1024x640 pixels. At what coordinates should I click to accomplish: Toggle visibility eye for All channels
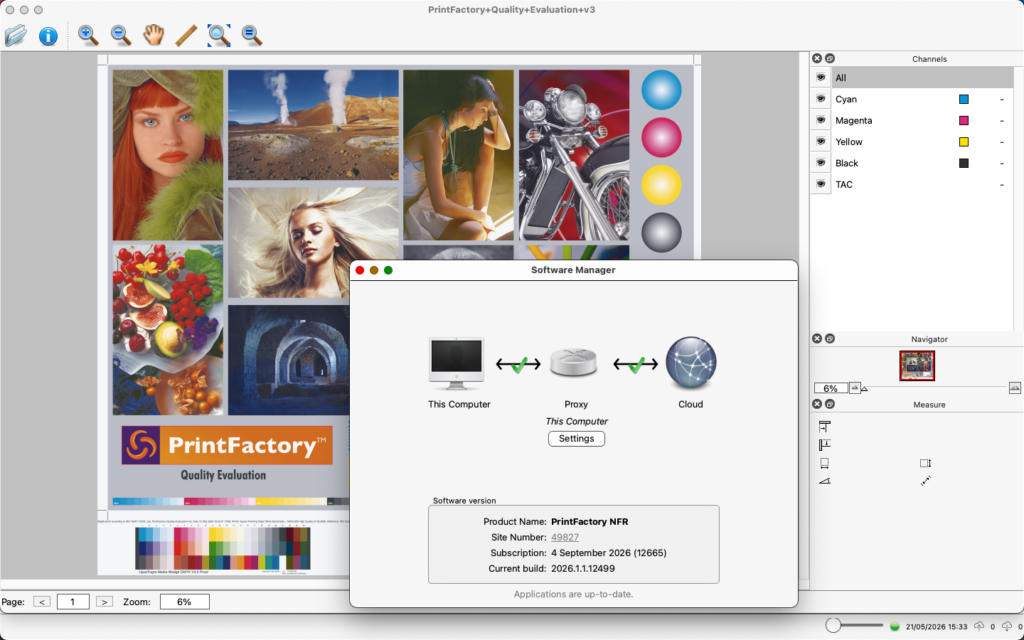[821, 78]
